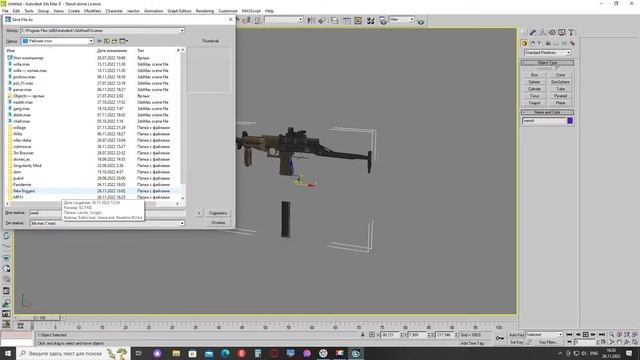This screenshot has width=640, height=360.
Task: Toggle the AutoGrid checkbox
Action: pos(558,69)
